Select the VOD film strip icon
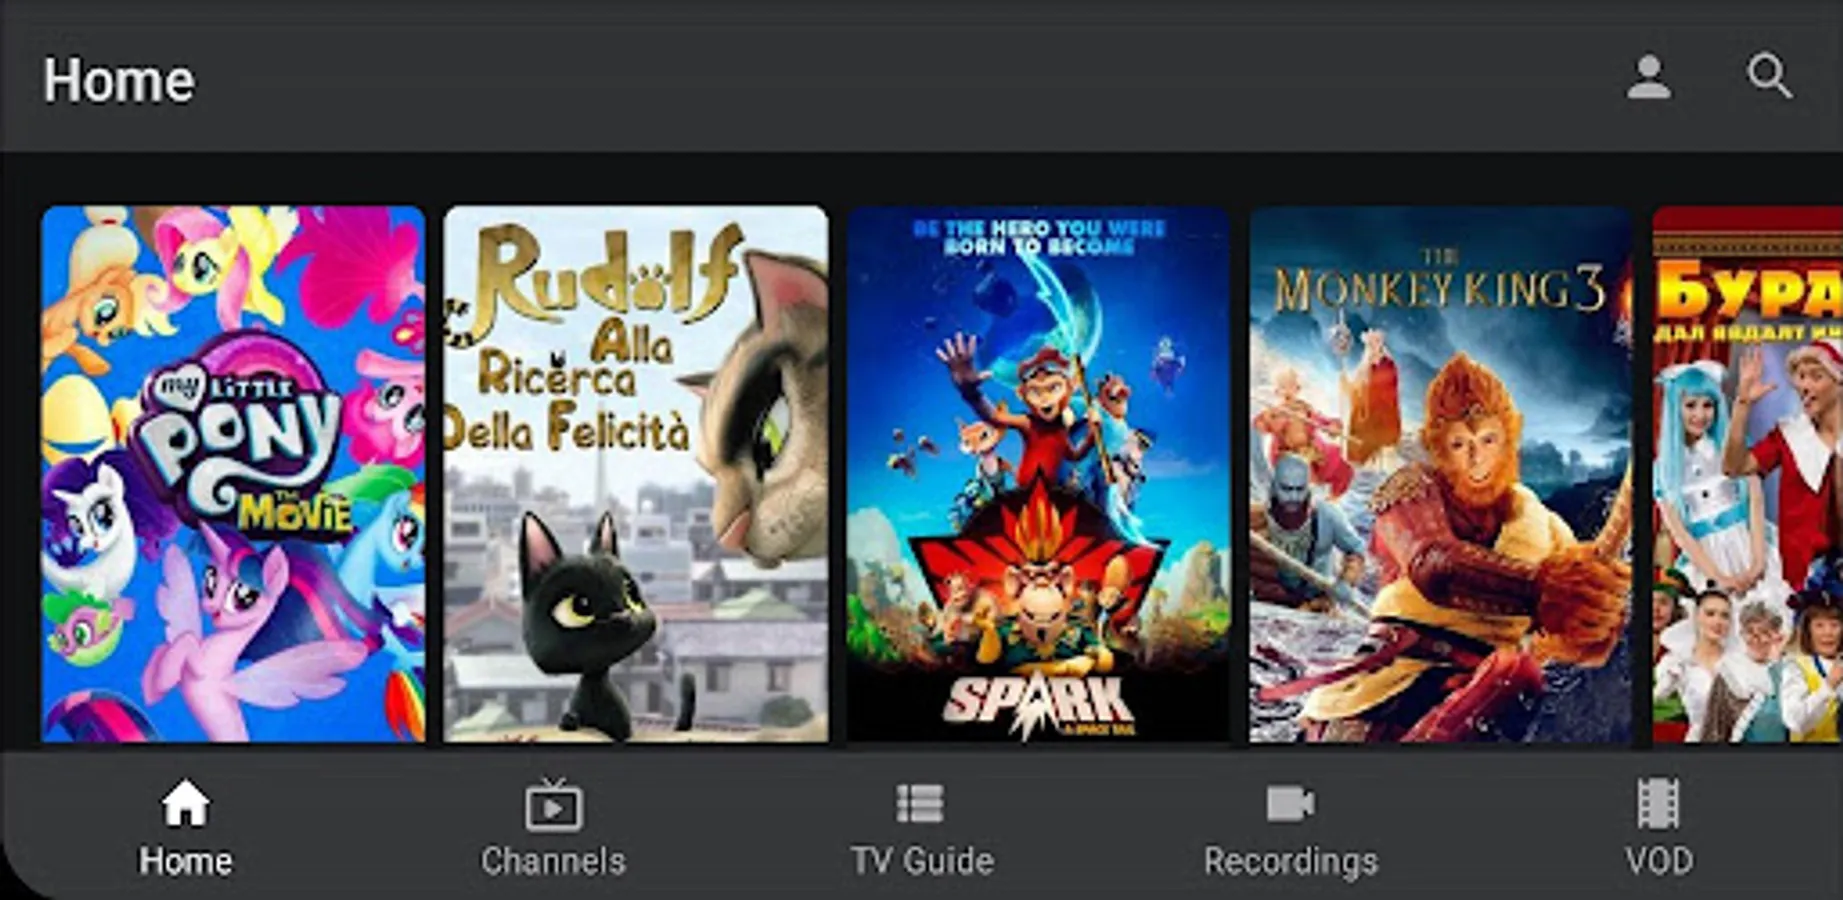Image resolution: width=1843 pixels, height=900 pixels. (x=1658, y=803)
